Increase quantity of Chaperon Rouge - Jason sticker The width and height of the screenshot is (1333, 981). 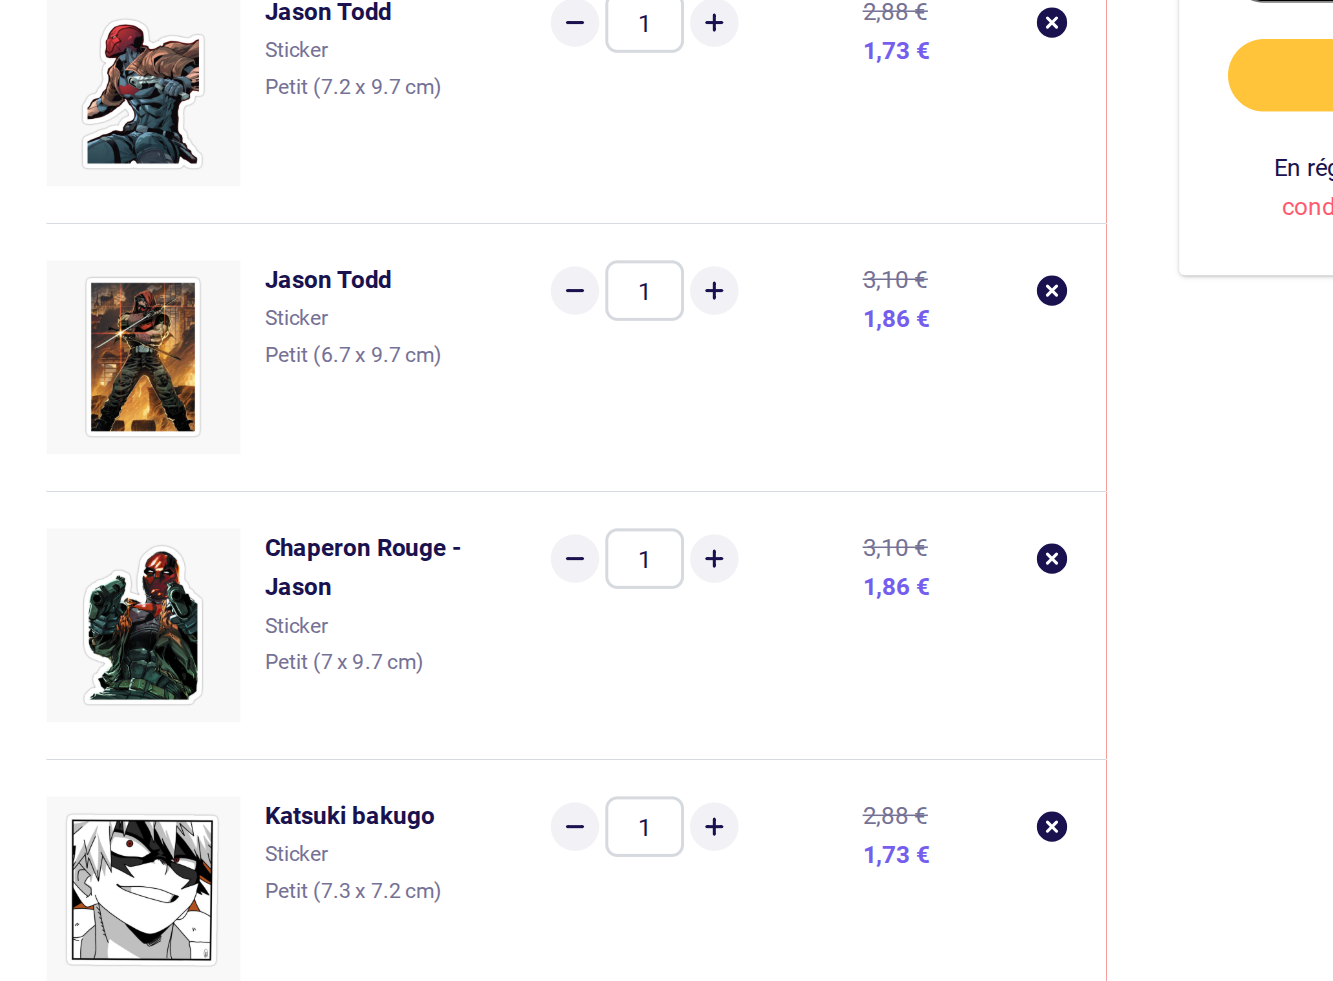[x=714, y=559]
